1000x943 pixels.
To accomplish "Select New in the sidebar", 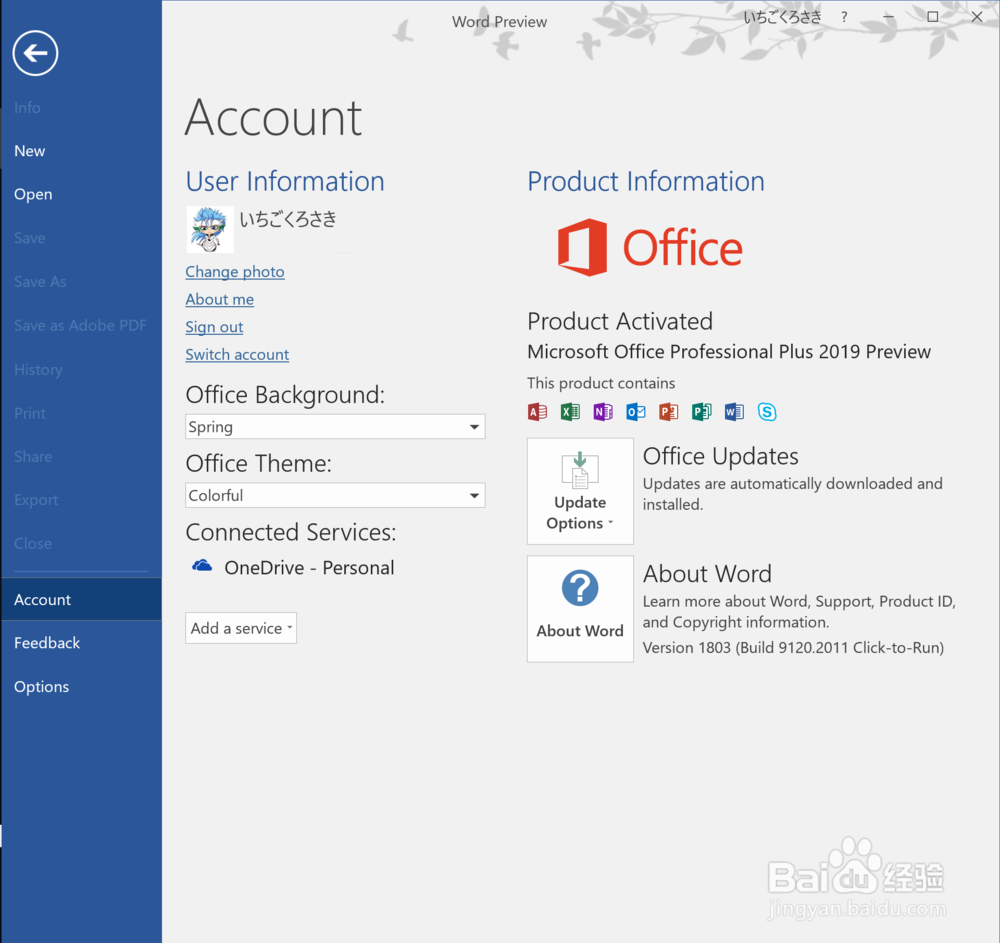I will coord(81,151).
